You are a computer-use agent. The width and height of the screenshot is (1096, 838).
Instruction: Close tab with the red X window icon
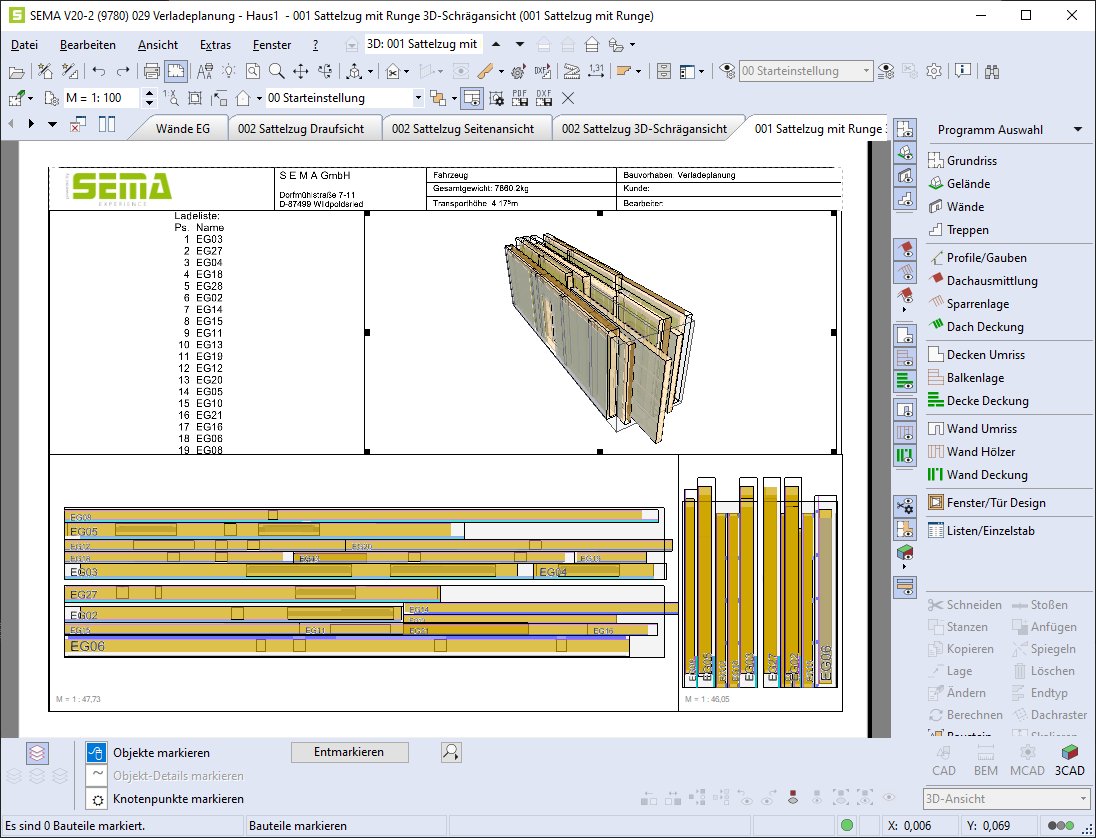pyautogui.click(x=78, y=124)
